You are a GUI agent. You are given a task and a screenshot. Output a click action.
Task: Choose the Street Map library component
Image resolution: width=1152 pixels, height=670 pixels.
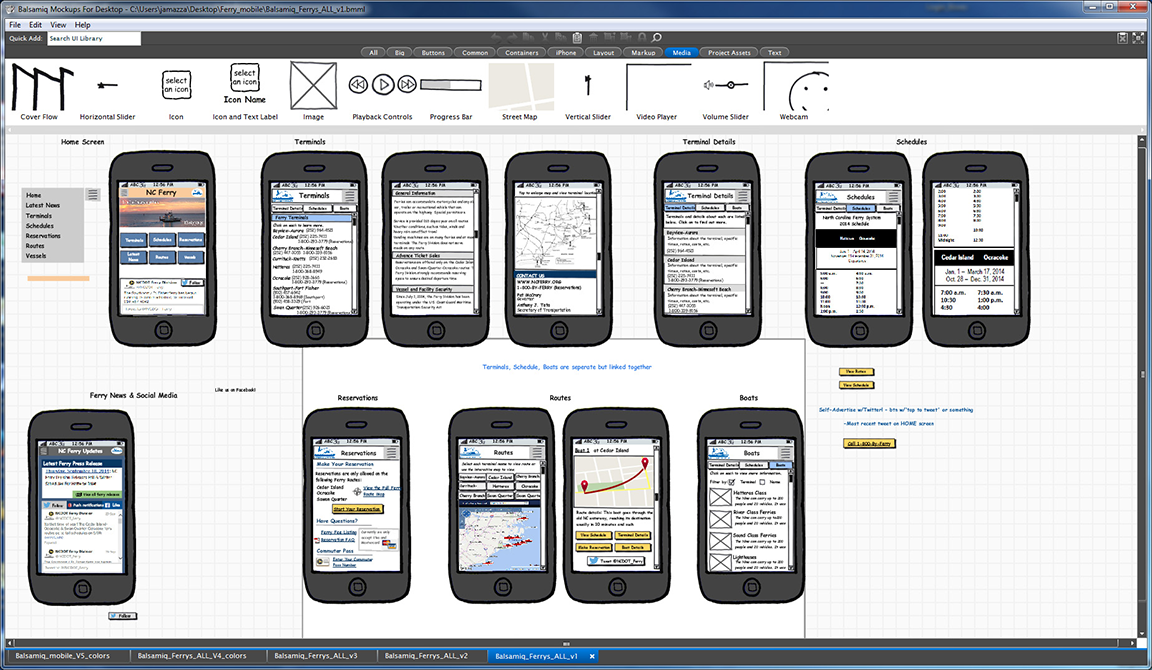(x=519, y=90)
